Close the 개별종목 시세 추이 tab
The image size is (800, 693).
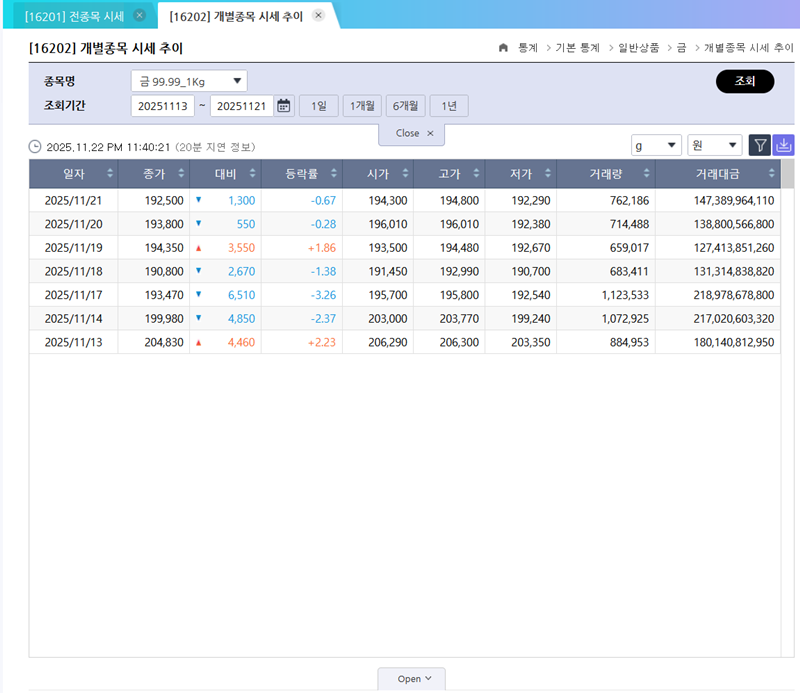tap(318, 15)
